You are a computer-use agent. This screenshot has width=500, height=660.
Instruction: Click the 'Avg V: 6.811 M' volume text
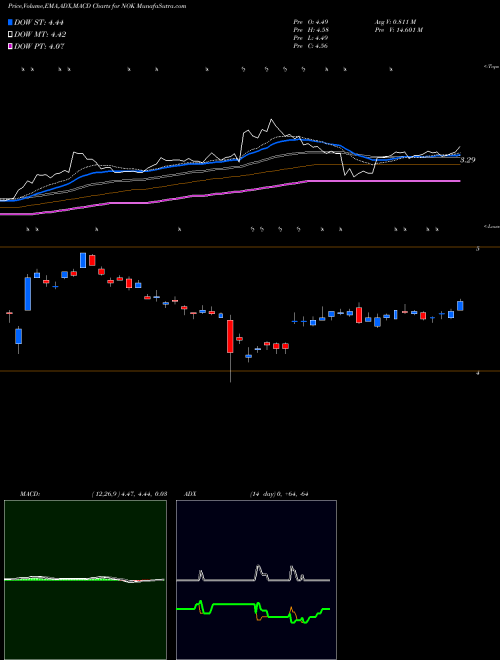click(395, 21)
